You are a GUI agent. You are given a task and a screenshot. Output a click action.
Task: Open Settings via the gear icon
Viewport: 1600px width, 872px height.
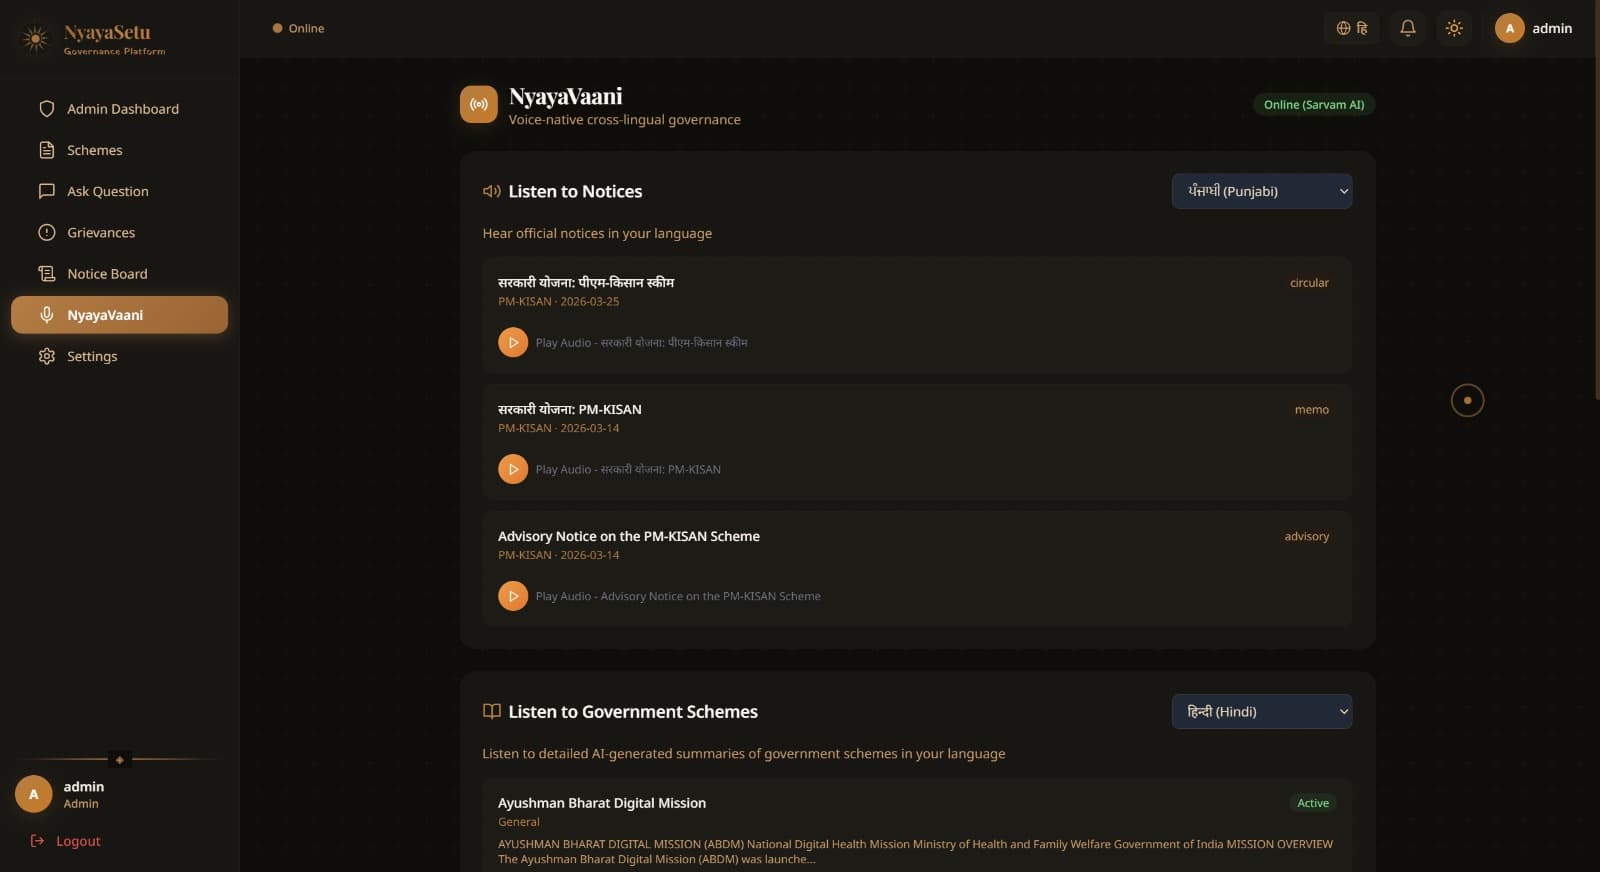(47, 356)
